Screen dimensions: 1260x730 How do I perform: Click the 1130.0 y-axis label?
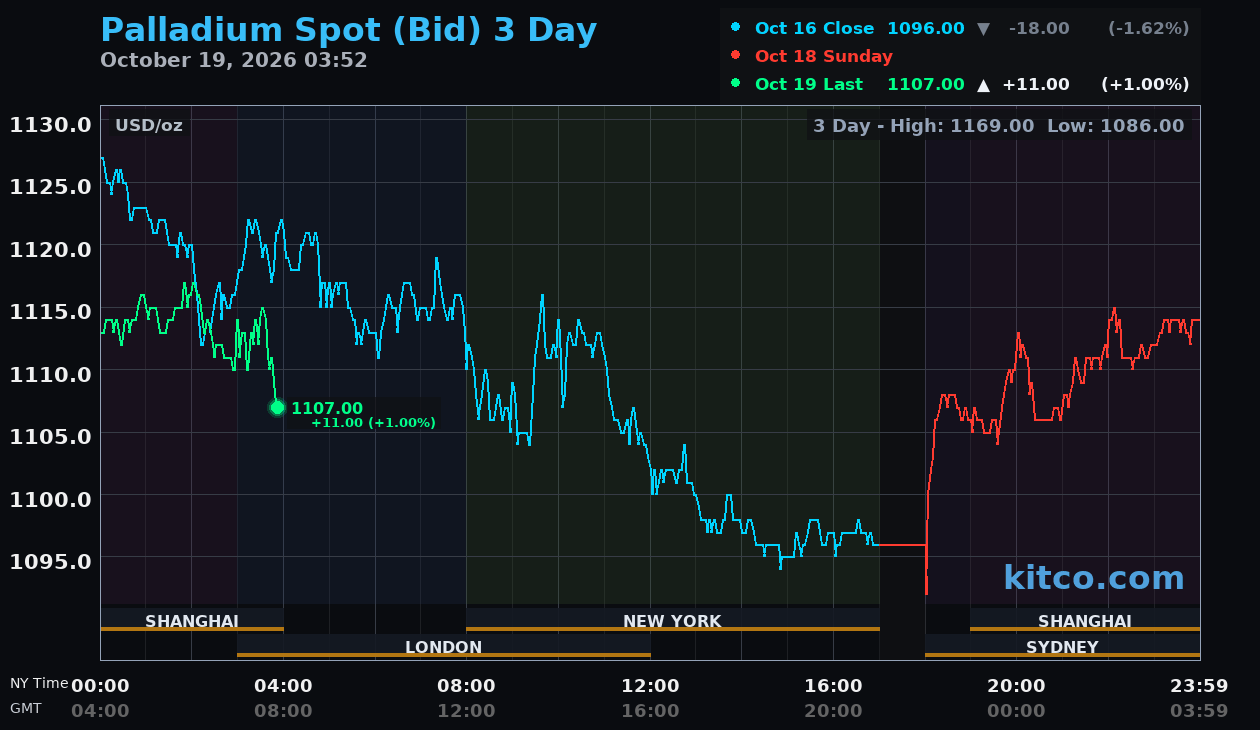point(50,125)
